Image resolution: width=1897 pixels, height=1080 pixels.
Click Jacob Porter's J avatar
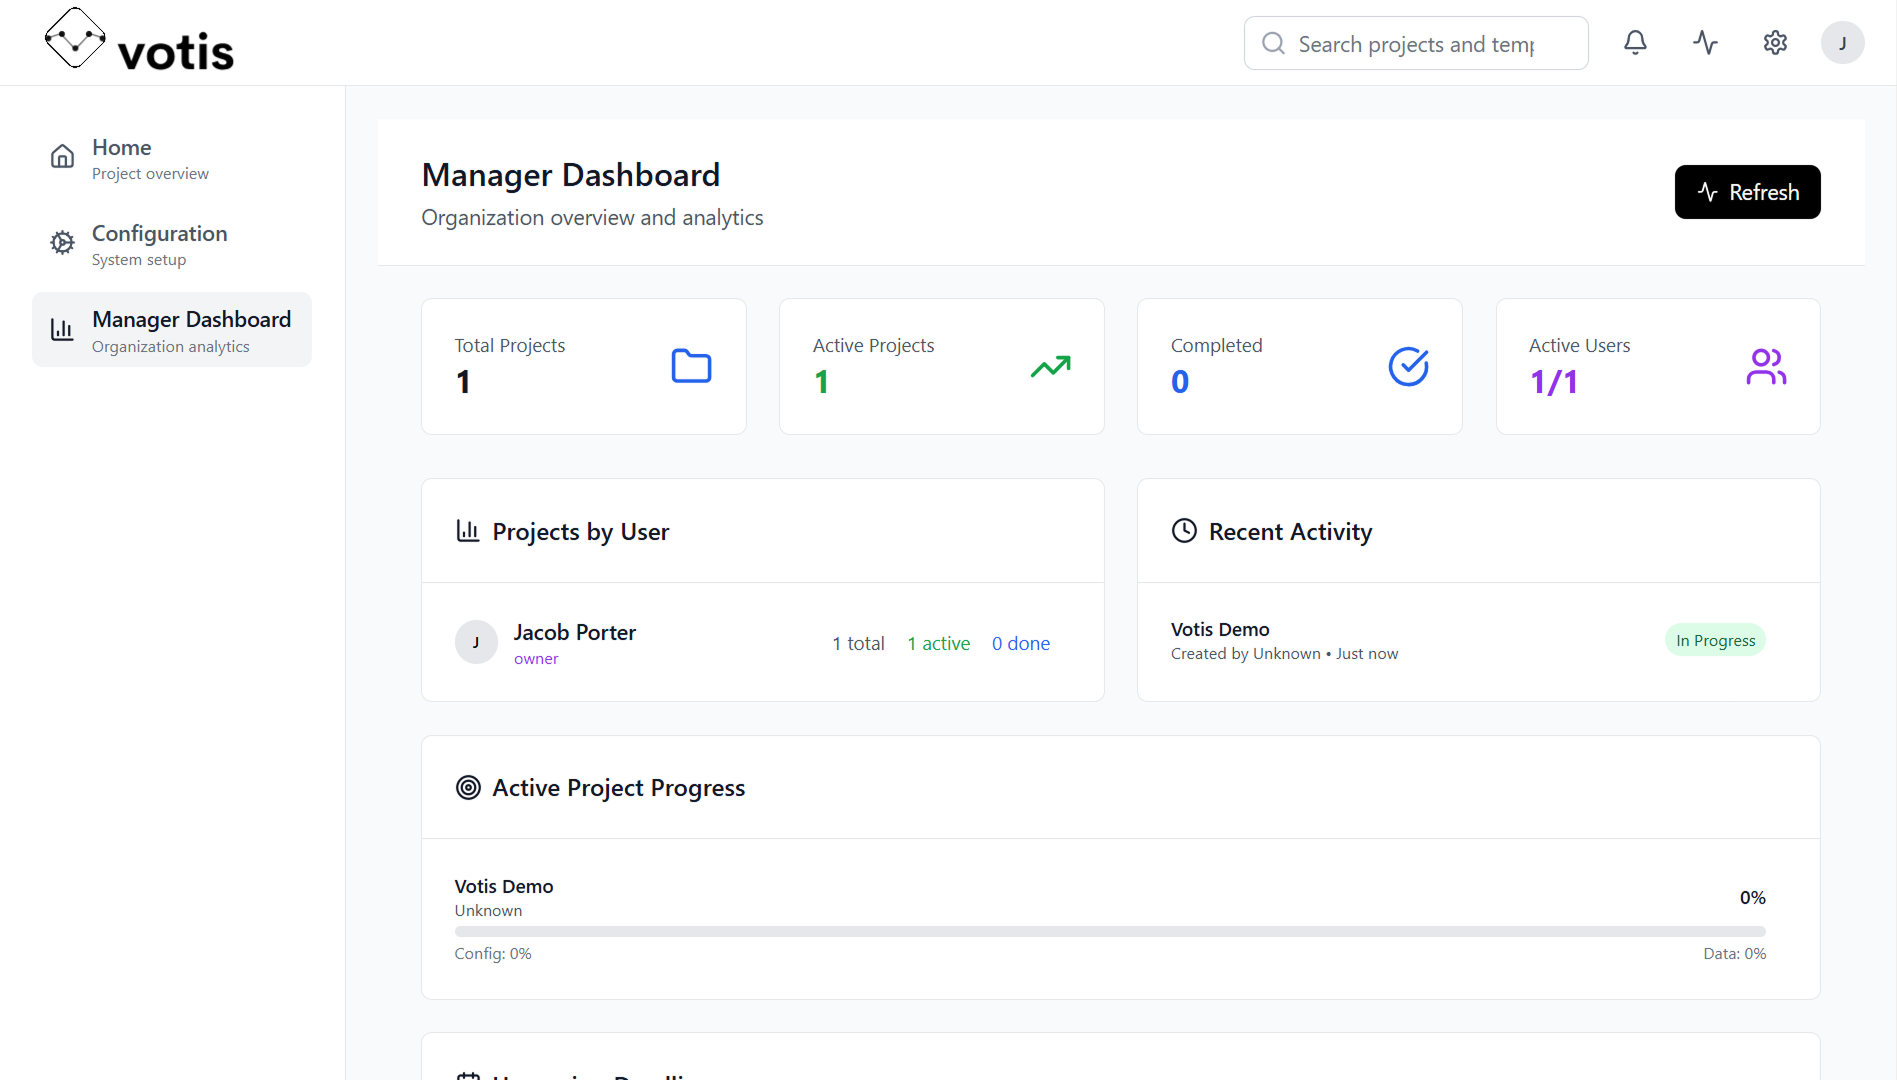[x=476, y=643]
